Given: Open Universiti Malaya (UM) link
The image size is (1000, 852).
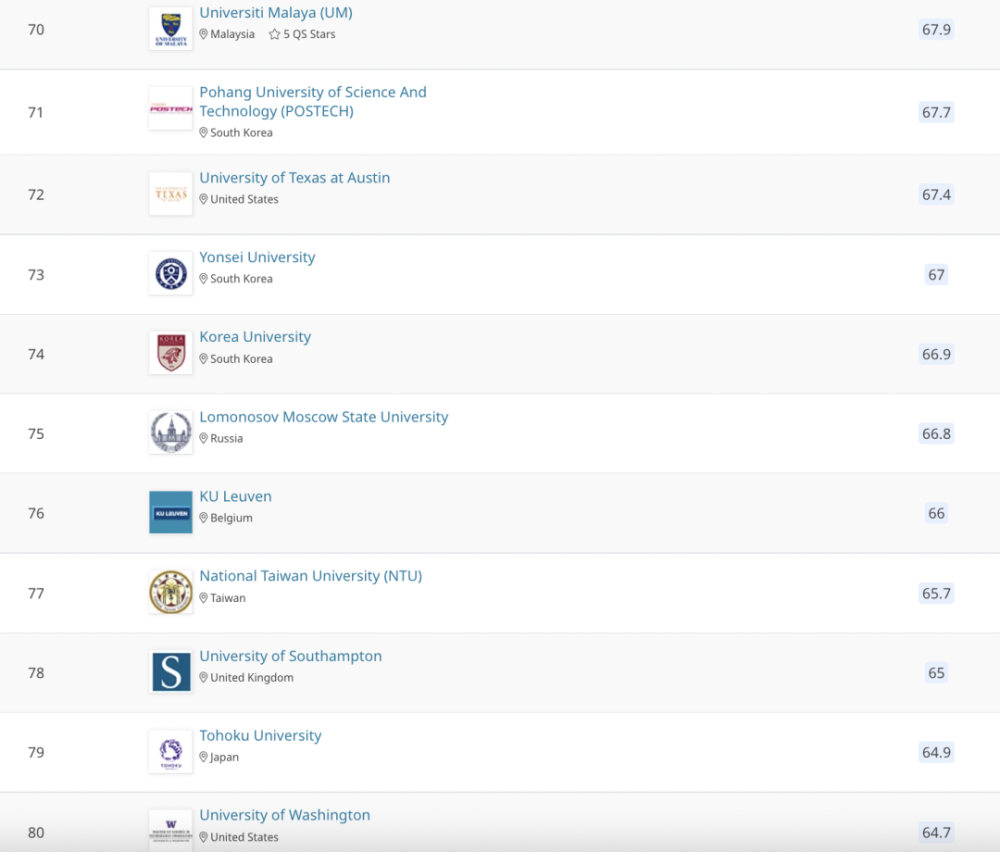Looking at the screenshot, I should click(x=276, y=13).
